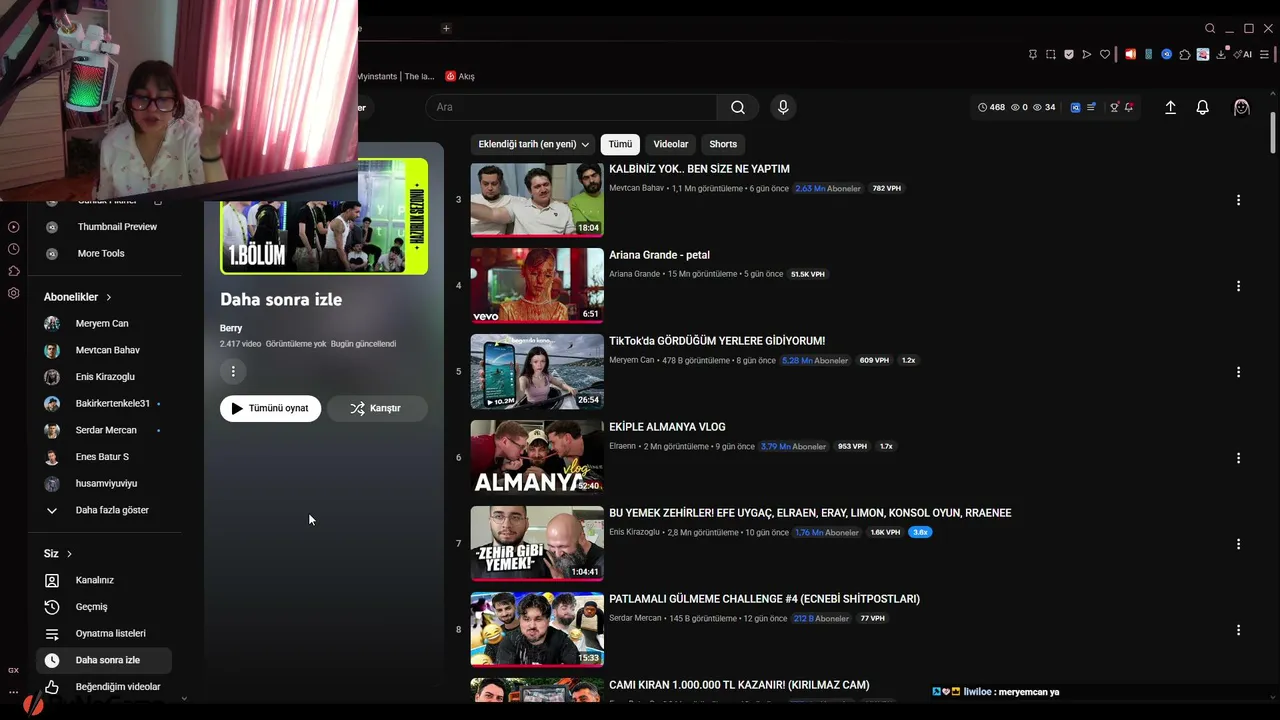
Task: Select the Tümü filter chip
Action: point(620,144)
